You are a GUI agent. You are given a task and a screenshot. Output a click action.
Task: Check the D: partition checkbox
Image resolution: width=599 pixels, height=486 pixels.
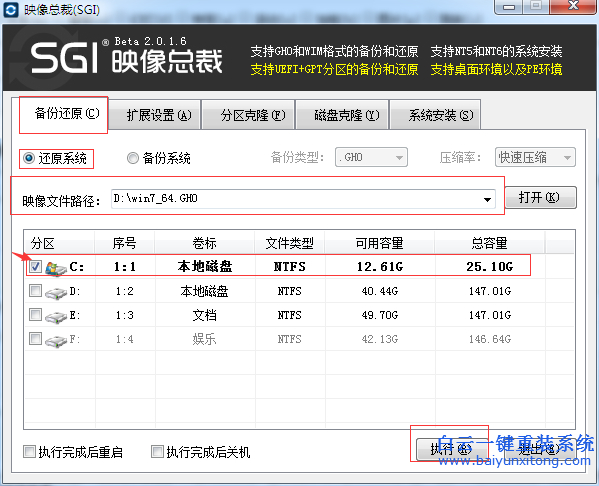[x=36, y=291]
